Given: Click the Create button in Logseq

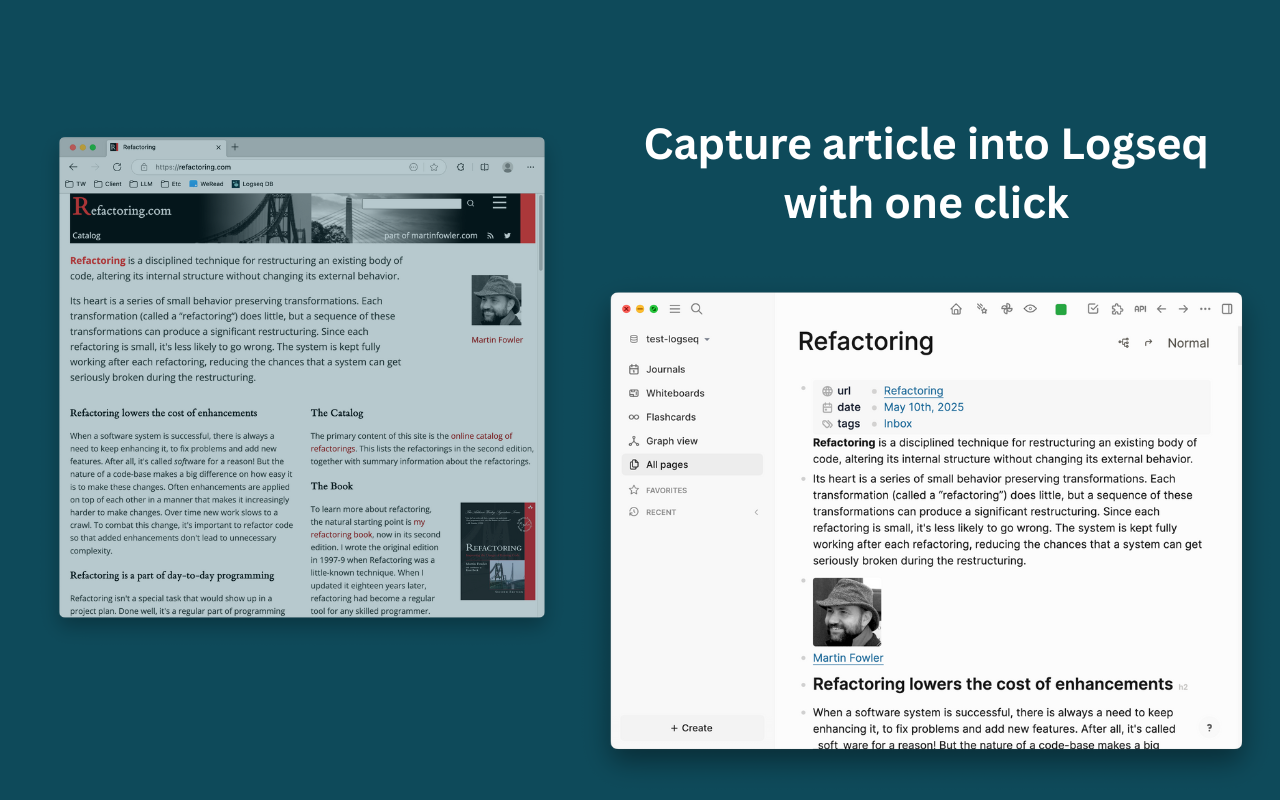Looking at the screenshot, I should 692,728.
